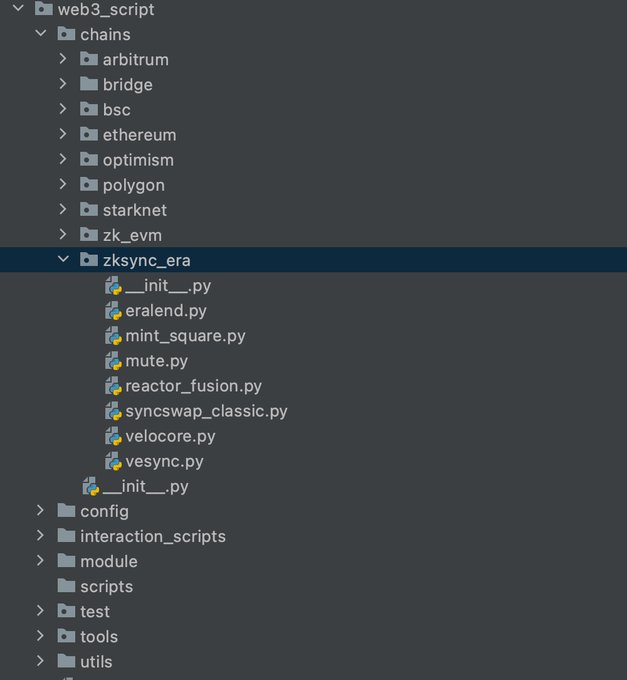This screenshot has height=680, width=627.
Task: Click the tools package folder icon
Action: pos(66,636)
